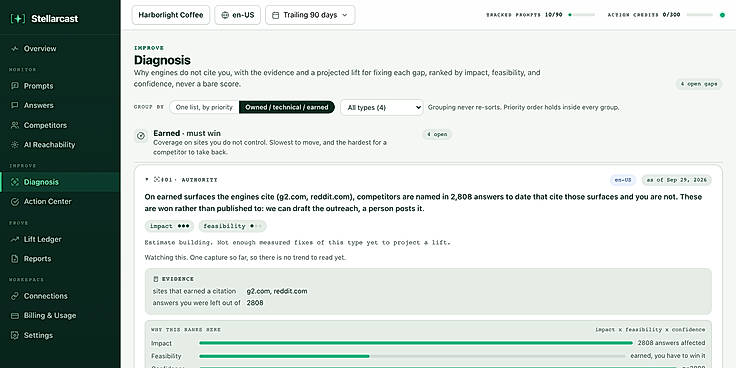Open the Answers page
Screen dimensions: 736x368
[x=60, y=106]
